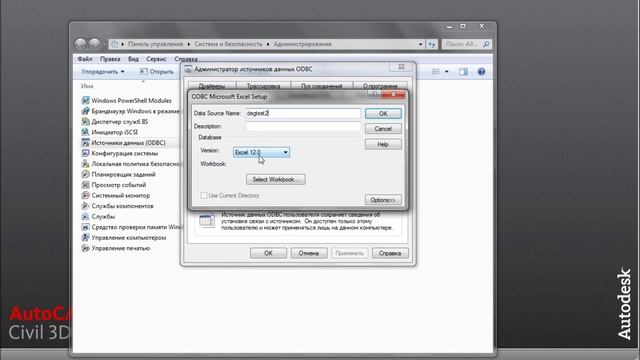Viewport: 640px width, 360px height.
Task: Switch to the О программе tab
Action: [x=380, y=86]
